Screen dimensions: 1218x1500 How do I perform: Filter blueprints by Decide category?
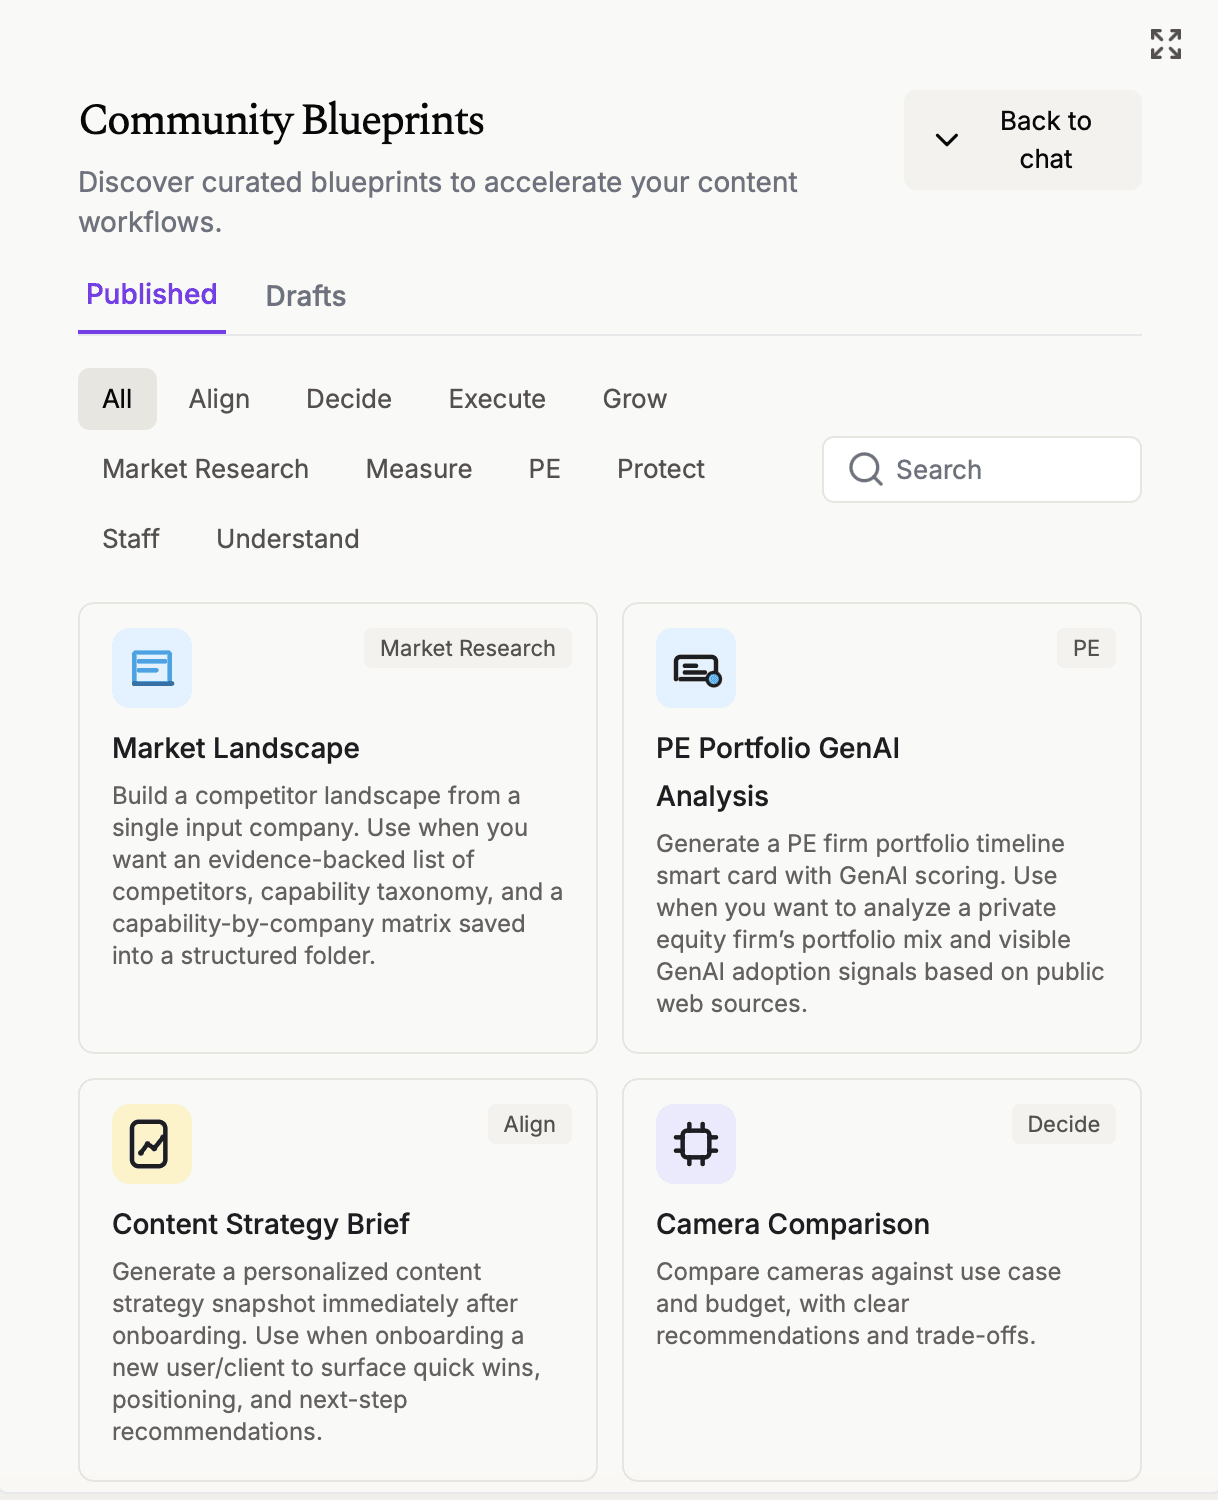pyautogui.click(x=349, y=399)
